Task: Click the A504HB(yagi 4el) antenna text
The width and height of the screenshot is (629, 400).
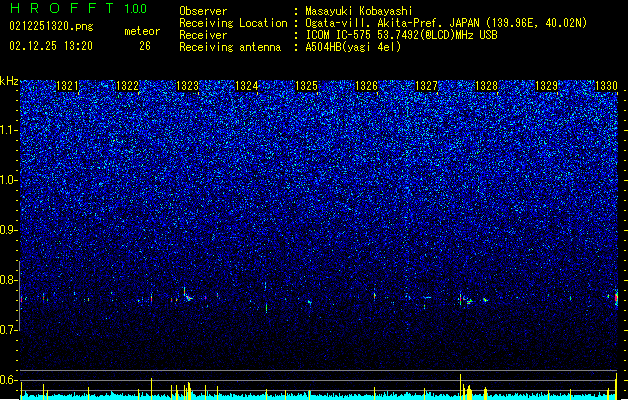Action: pyautogui.click(x=353, y=47)
